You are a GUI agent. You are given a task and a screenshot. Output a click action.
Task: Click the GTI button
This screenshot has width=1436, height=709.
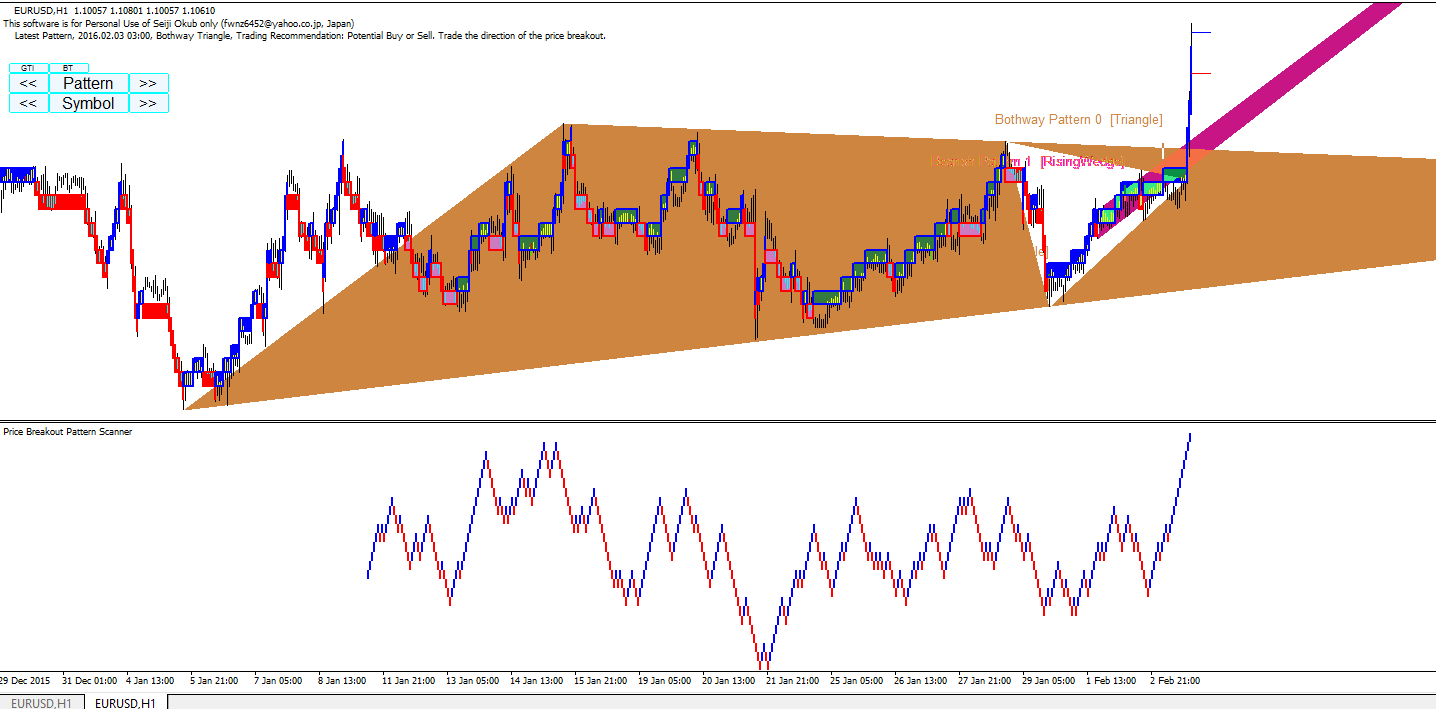(28, 68)
